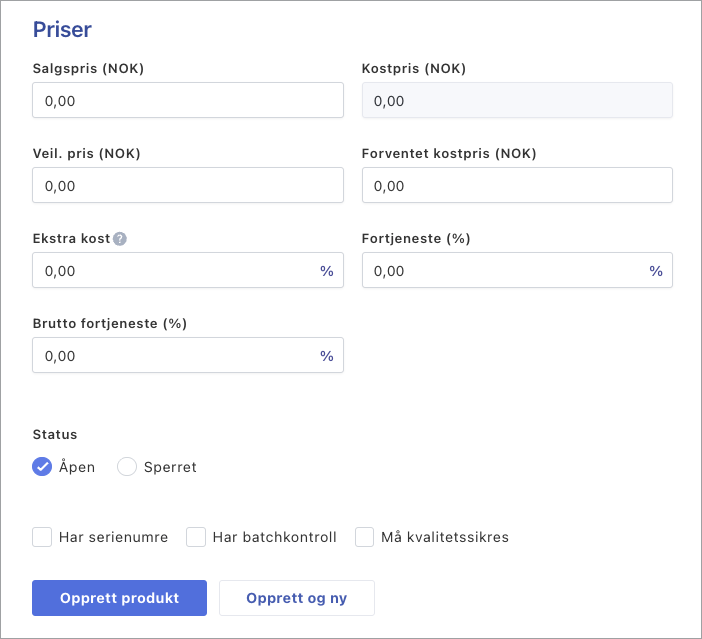Enable the Har serienumre checkbox
Screen dimensions: 702x639
tap(42, 537)
